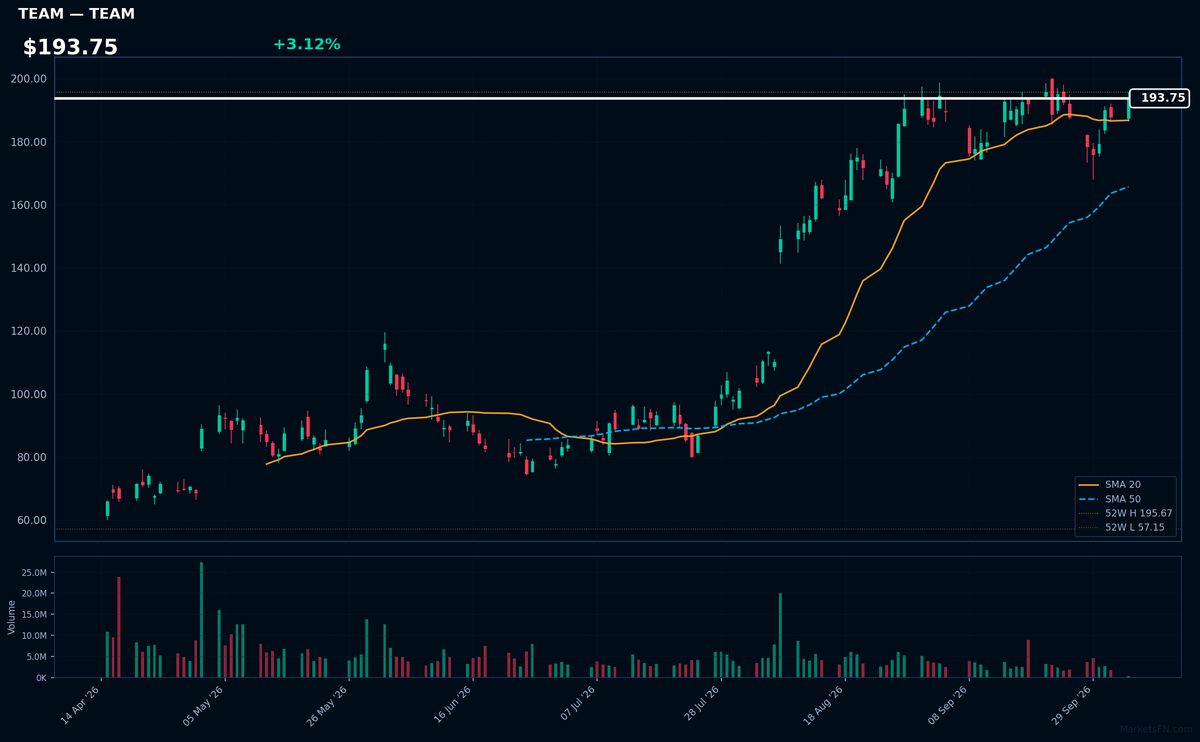The image size is (1200, 742).
Task: Select the $193.75 headline price
Action: tap(70, 47)
